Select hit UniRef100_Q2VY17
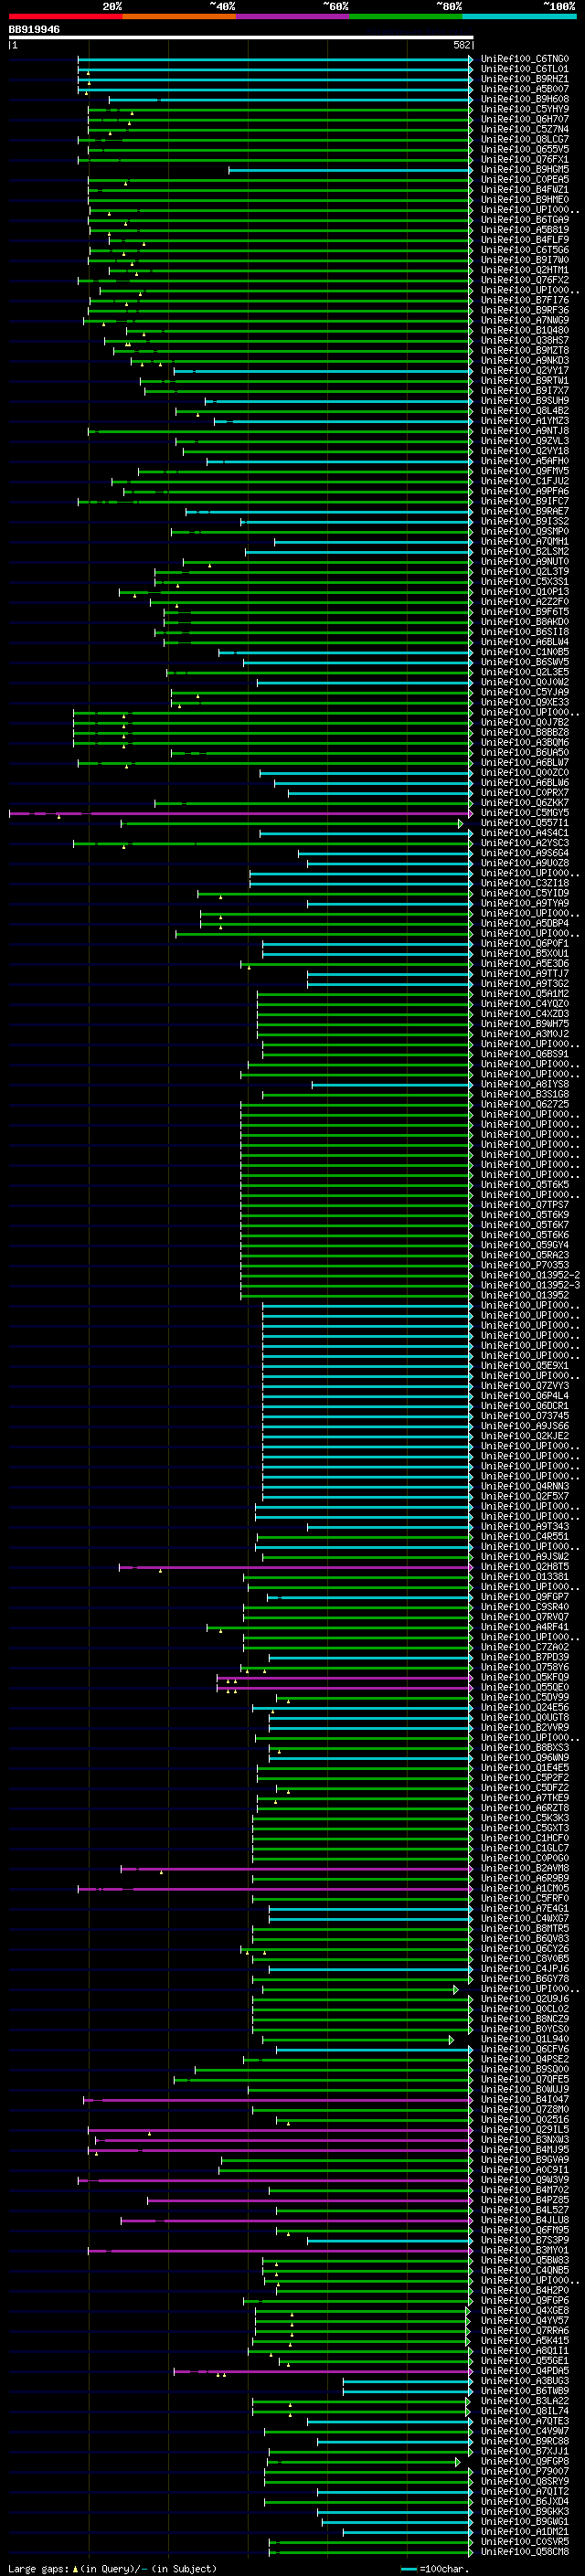This screenshot has width=585, height=2576. pos(524,371)
